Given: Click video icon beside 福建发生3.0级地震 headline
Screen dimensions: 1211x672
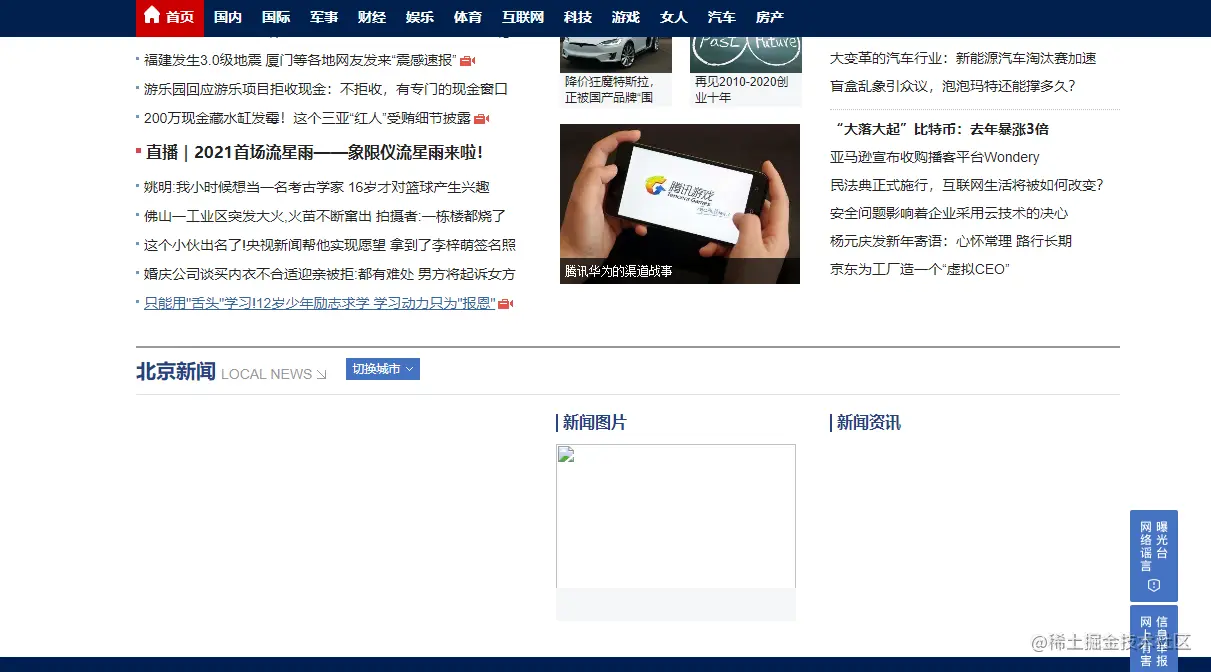Looking at the screenshot, I should 467,61.
